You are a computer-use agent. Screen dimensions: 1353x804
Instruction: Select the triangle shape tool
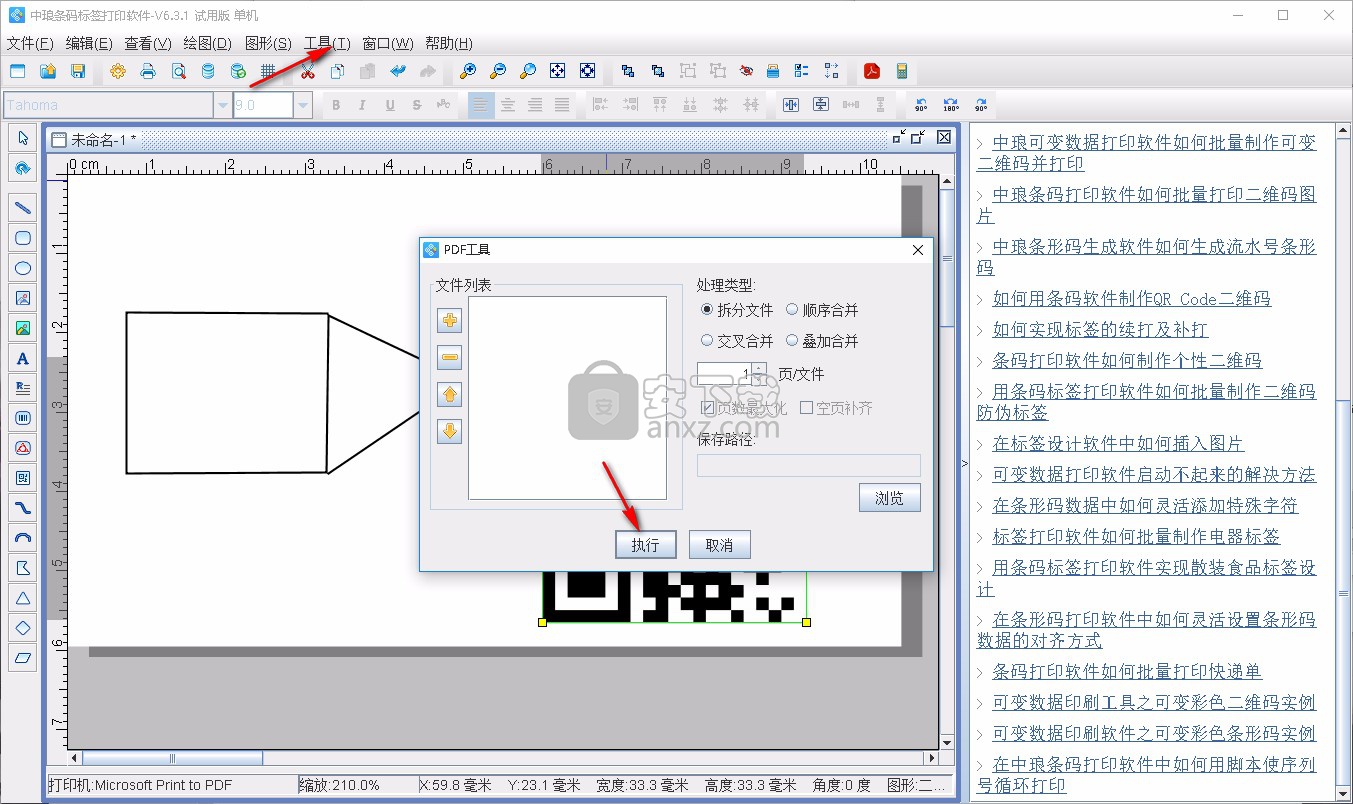pyautogui.click(x=23, y=598)
